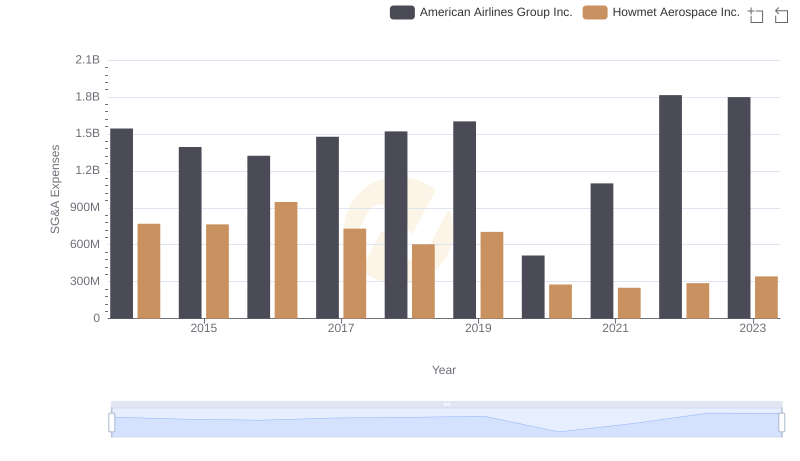800x461 pixels.
Task: Click the SG&A Expenses axis title
Action: coord(55,189)
